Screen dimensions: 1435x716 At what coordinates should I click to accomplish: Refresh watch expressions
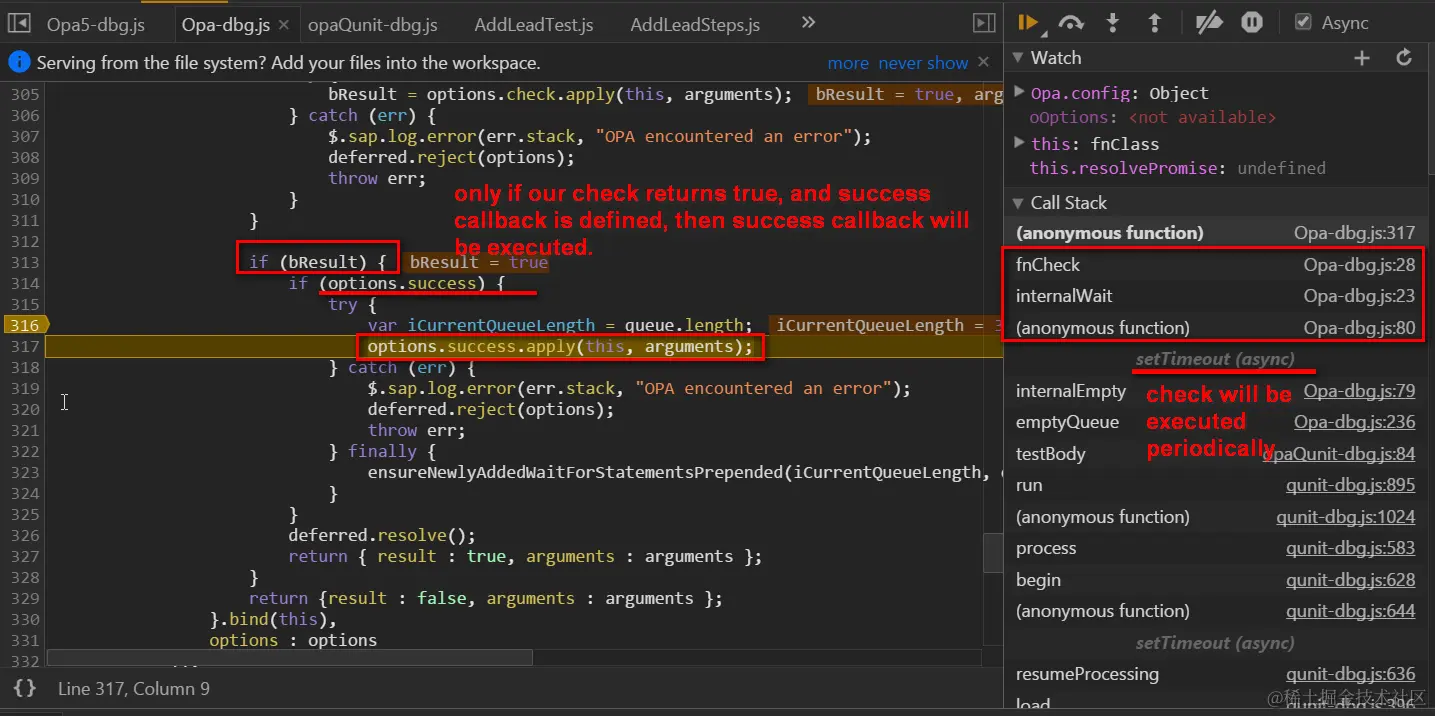pos(1404,58)
